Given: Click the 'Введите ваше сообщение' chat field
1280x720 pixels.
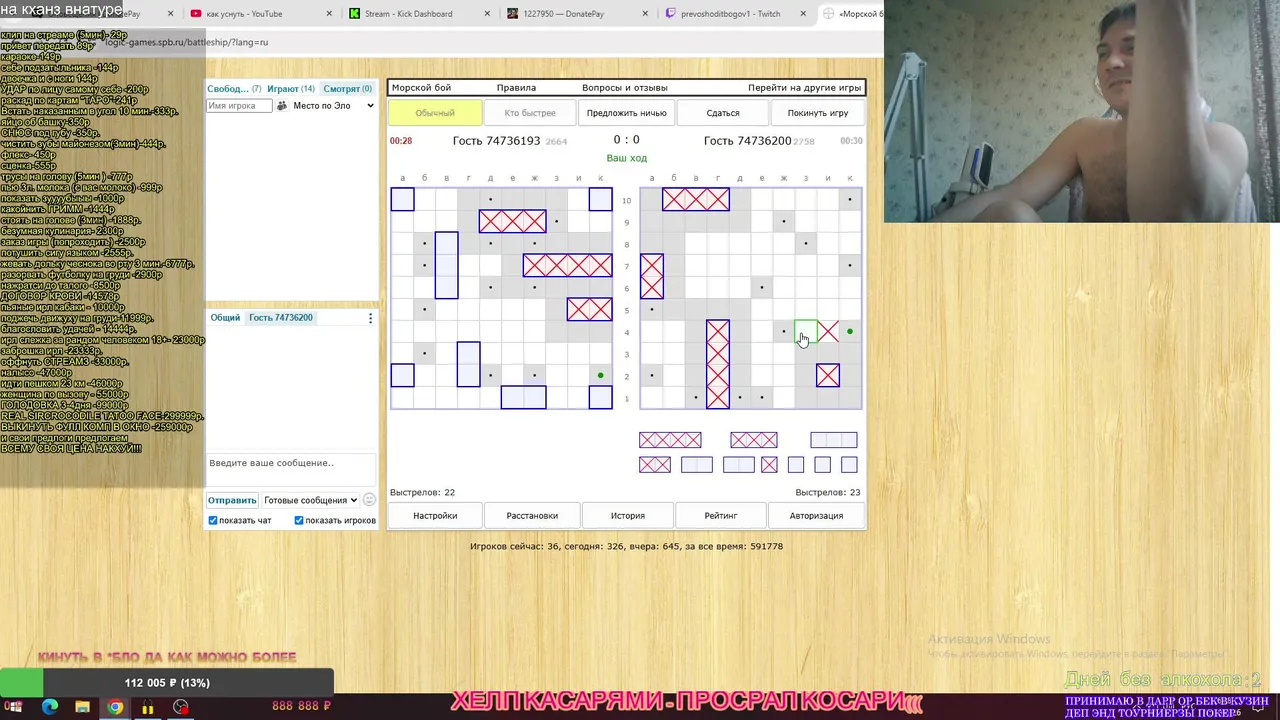Looking at the screenshot, I should coord(291,468).
